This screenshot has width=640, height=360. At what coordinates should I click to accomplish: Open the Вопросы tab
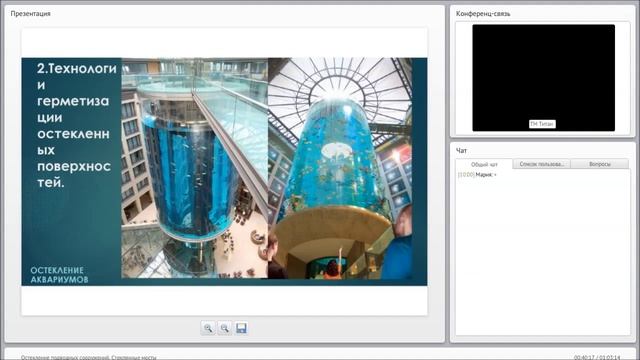tap(600, 164)
